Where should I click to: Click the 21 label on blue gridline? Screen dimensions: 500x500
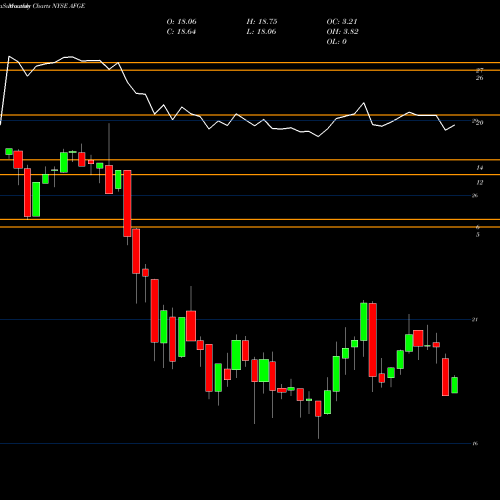(x=475, y=320)
